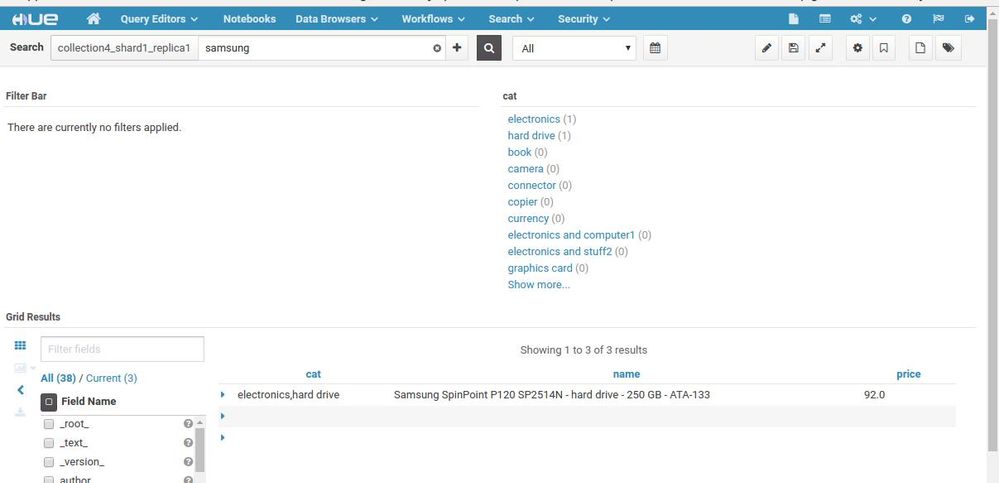The height and width of the screenshot is (483, 999).
Task: Save the dashboard with the floppy icon
Action: click(793, 48)
